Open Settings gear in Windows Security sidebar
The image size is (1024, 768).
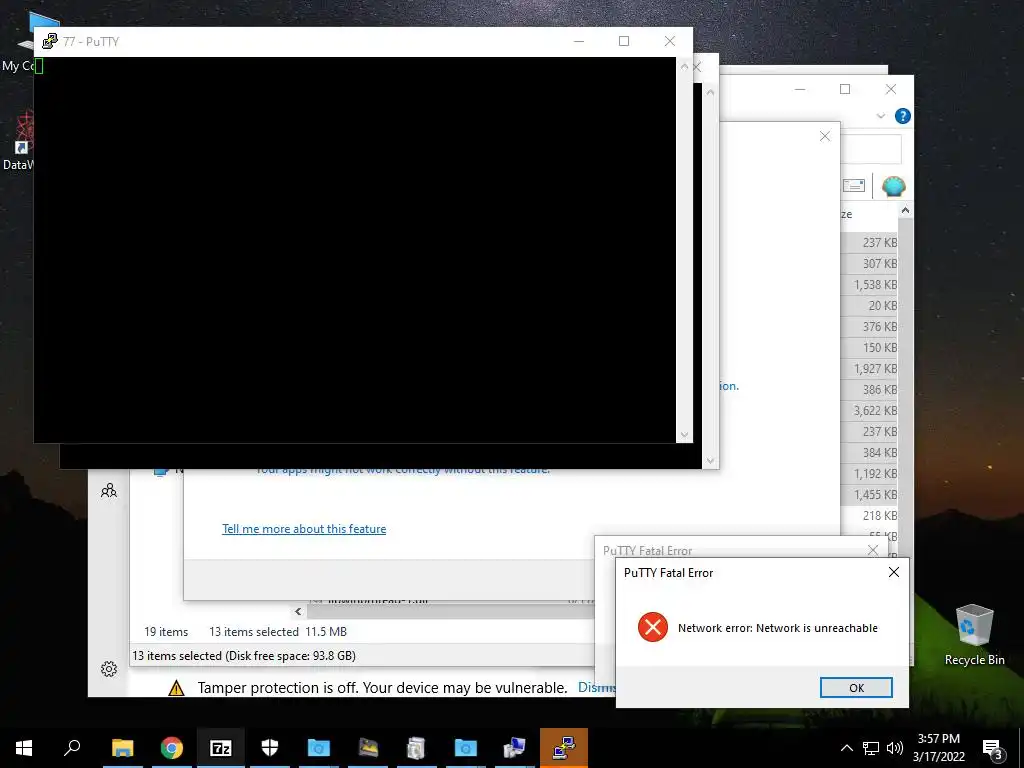tap(109, 669)
